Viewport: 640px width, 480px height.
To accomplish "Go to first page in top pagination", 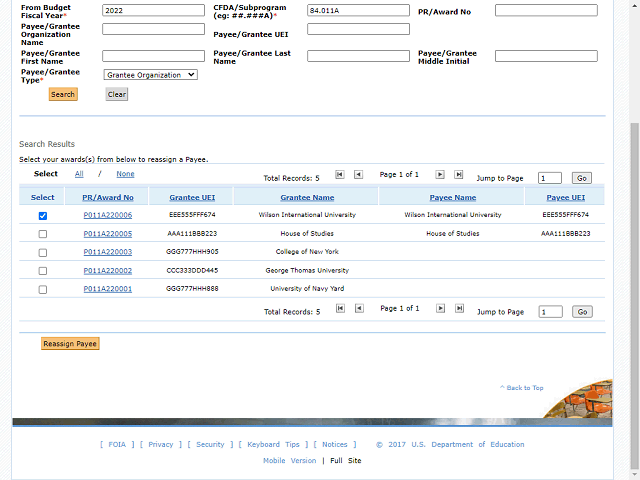I will click(x=340, y=174).
